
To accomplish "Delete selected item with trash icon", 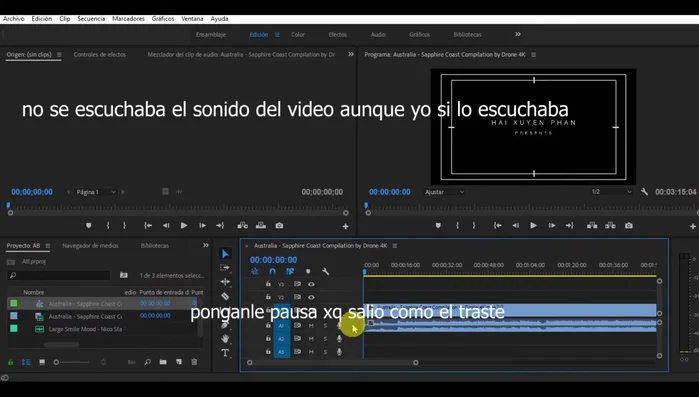I will pos(194,362).
